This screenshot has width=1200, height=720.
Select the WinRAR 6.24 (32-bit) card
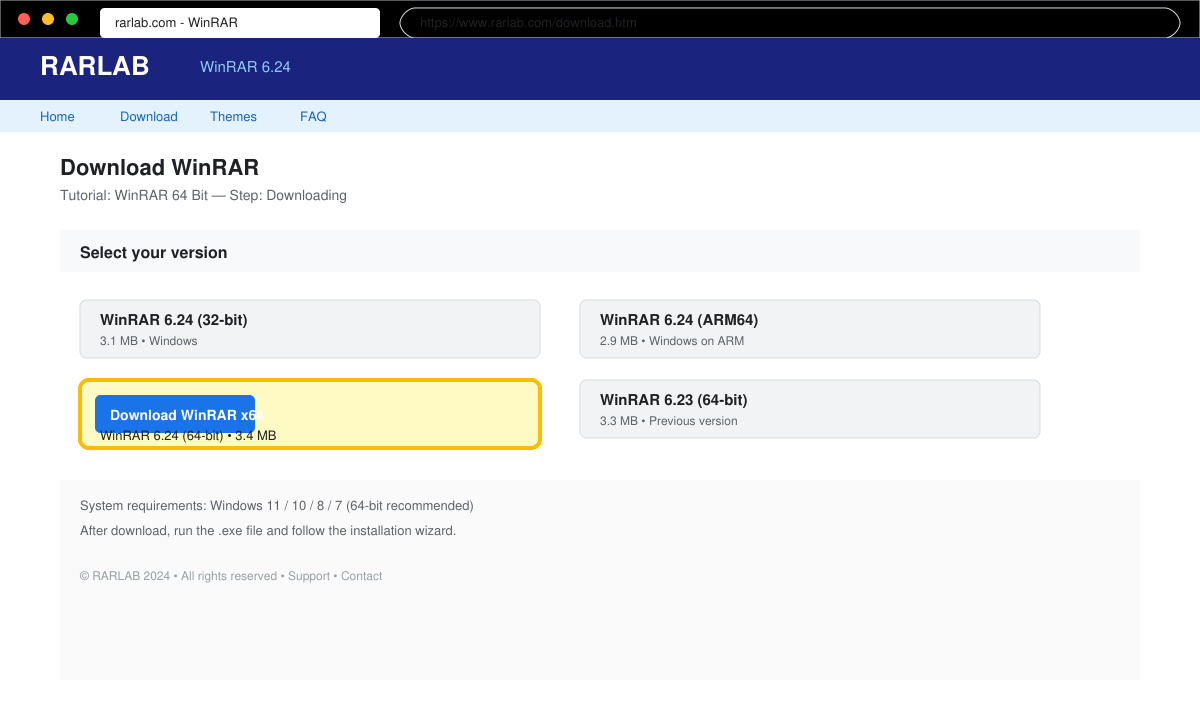(310, 329)
